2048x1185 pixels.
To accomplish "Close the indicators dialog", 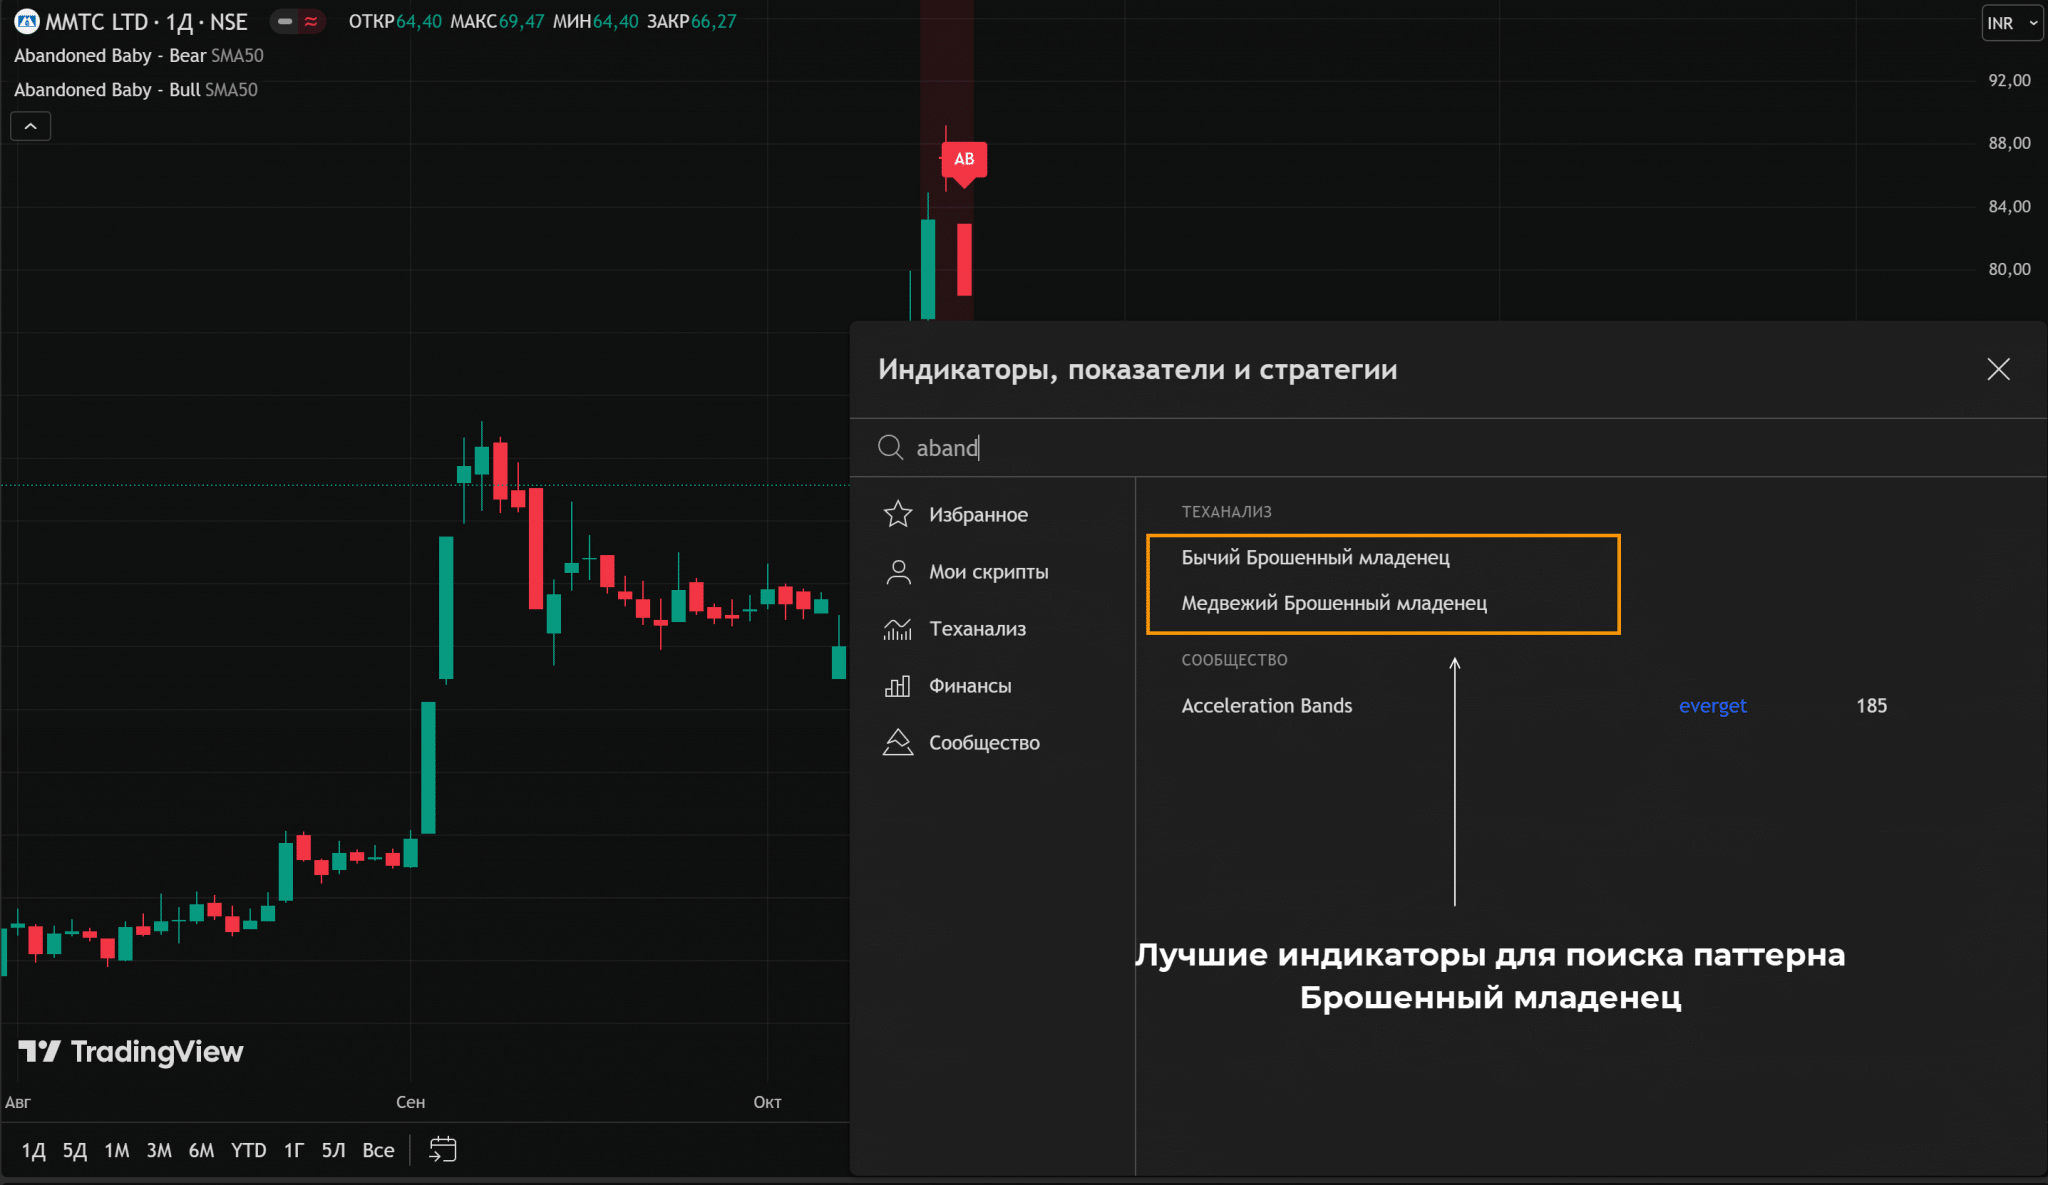I will (x=1998, y=369).
